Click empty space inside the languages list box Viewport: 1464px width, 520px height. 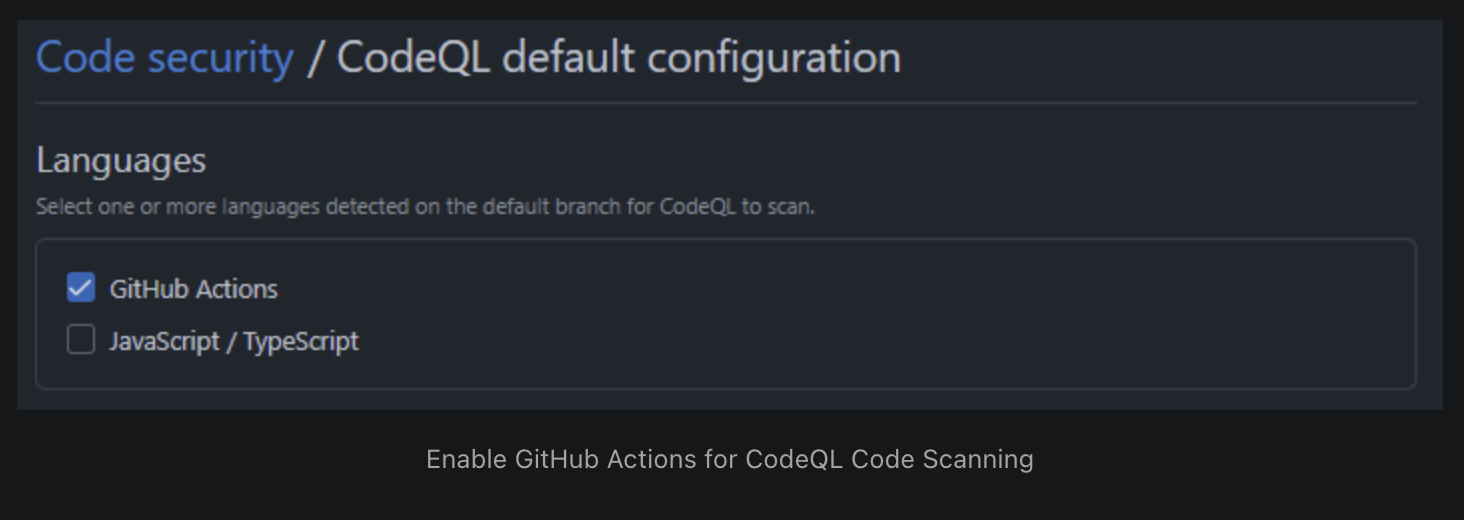(880, 314)
